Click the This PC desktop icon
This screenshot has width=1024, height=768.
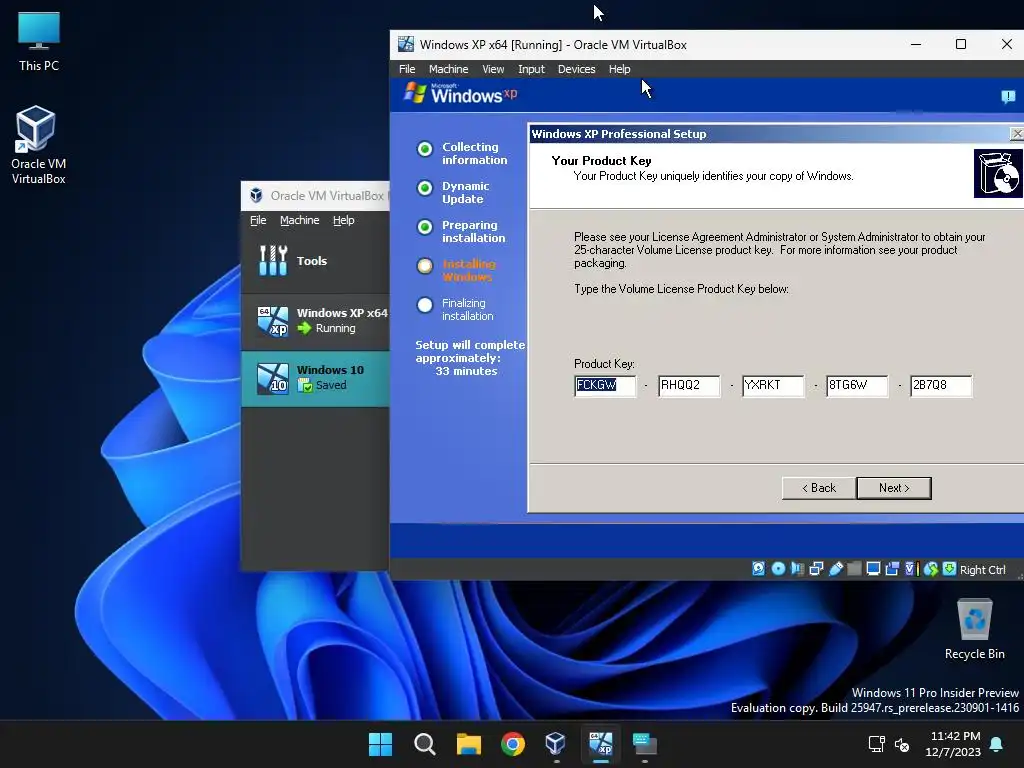click(39, 41)
